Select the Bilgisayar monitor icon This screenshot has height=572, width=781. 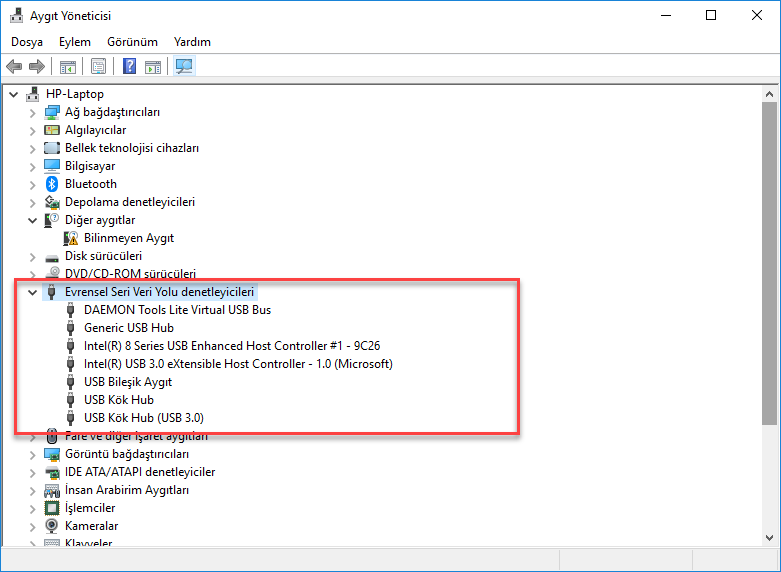(52, 166)
